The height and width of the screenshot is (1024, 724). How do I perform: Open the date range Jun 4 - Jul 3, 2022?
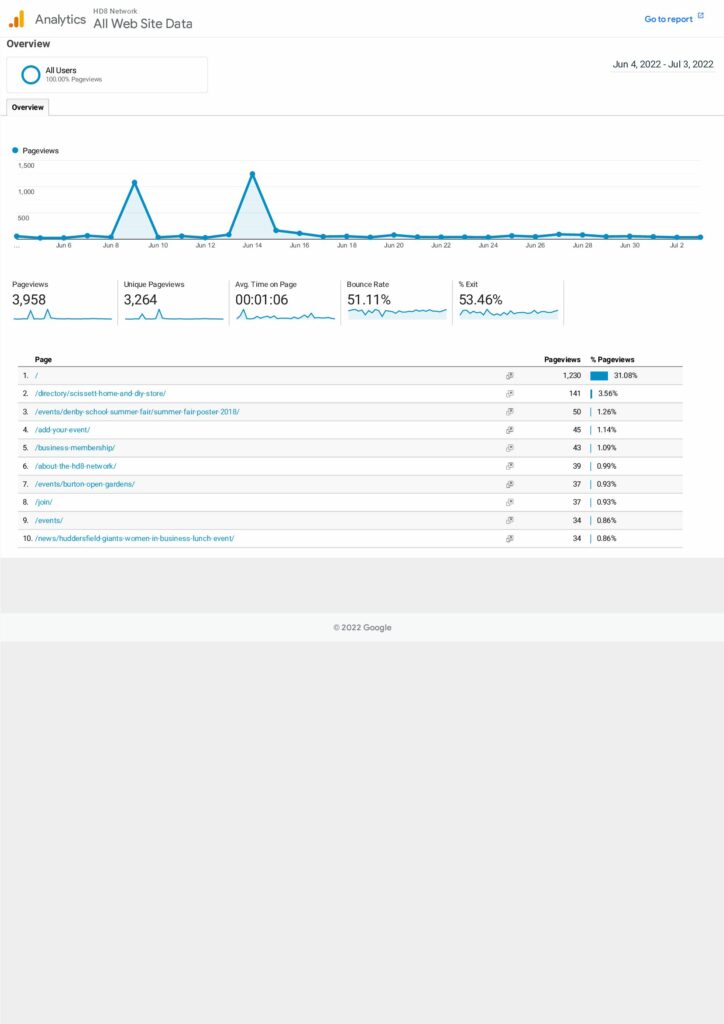(x=663, y=65)
